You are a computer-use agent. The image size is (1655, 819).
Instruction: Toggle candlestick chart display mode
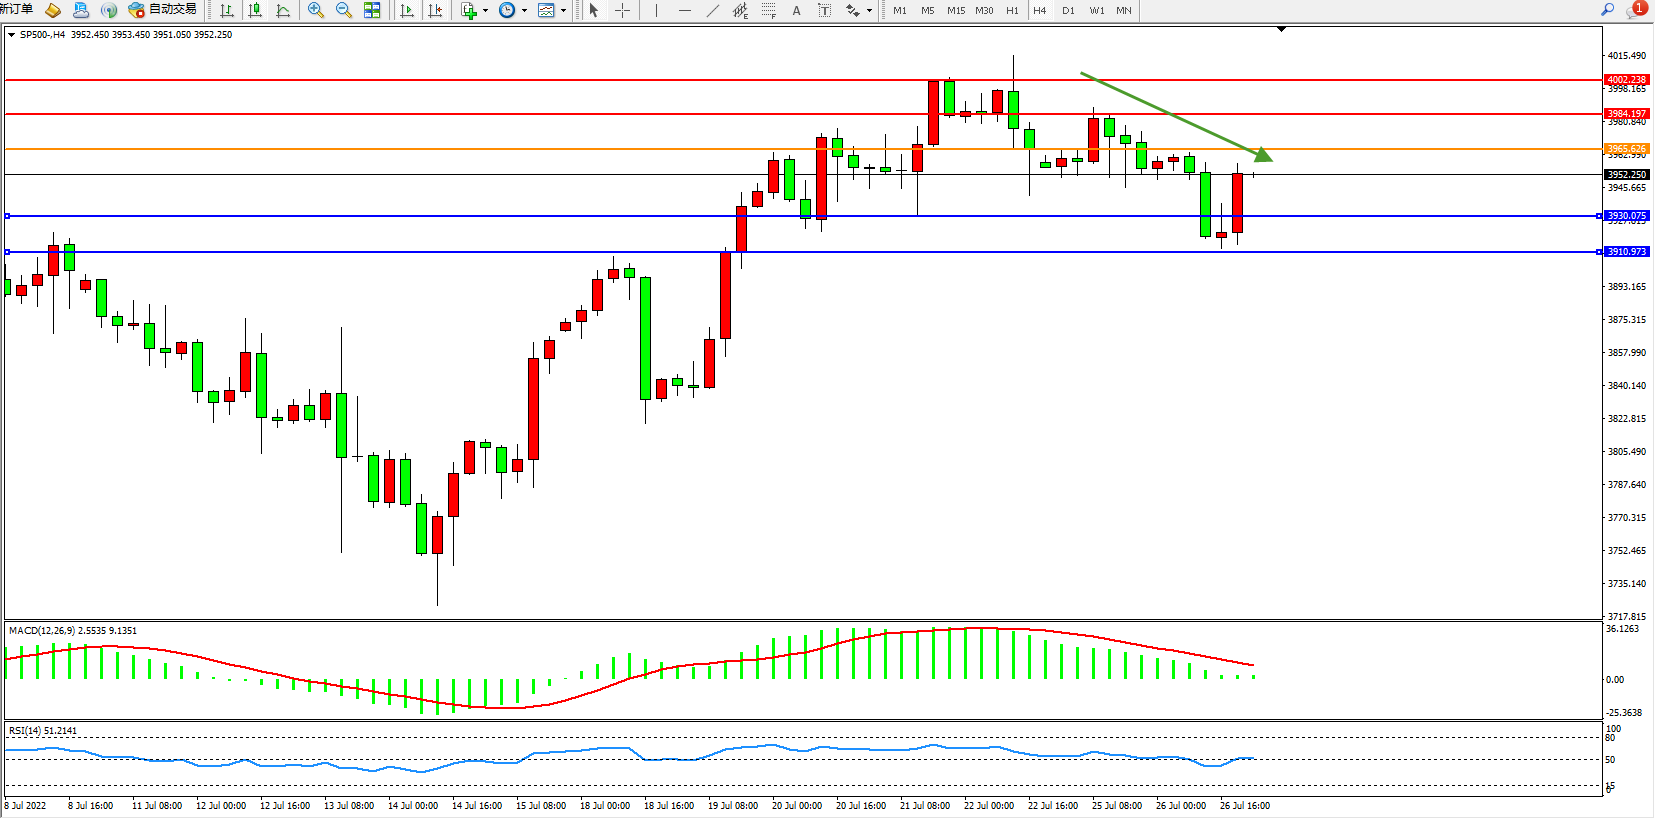pos(255,10)
